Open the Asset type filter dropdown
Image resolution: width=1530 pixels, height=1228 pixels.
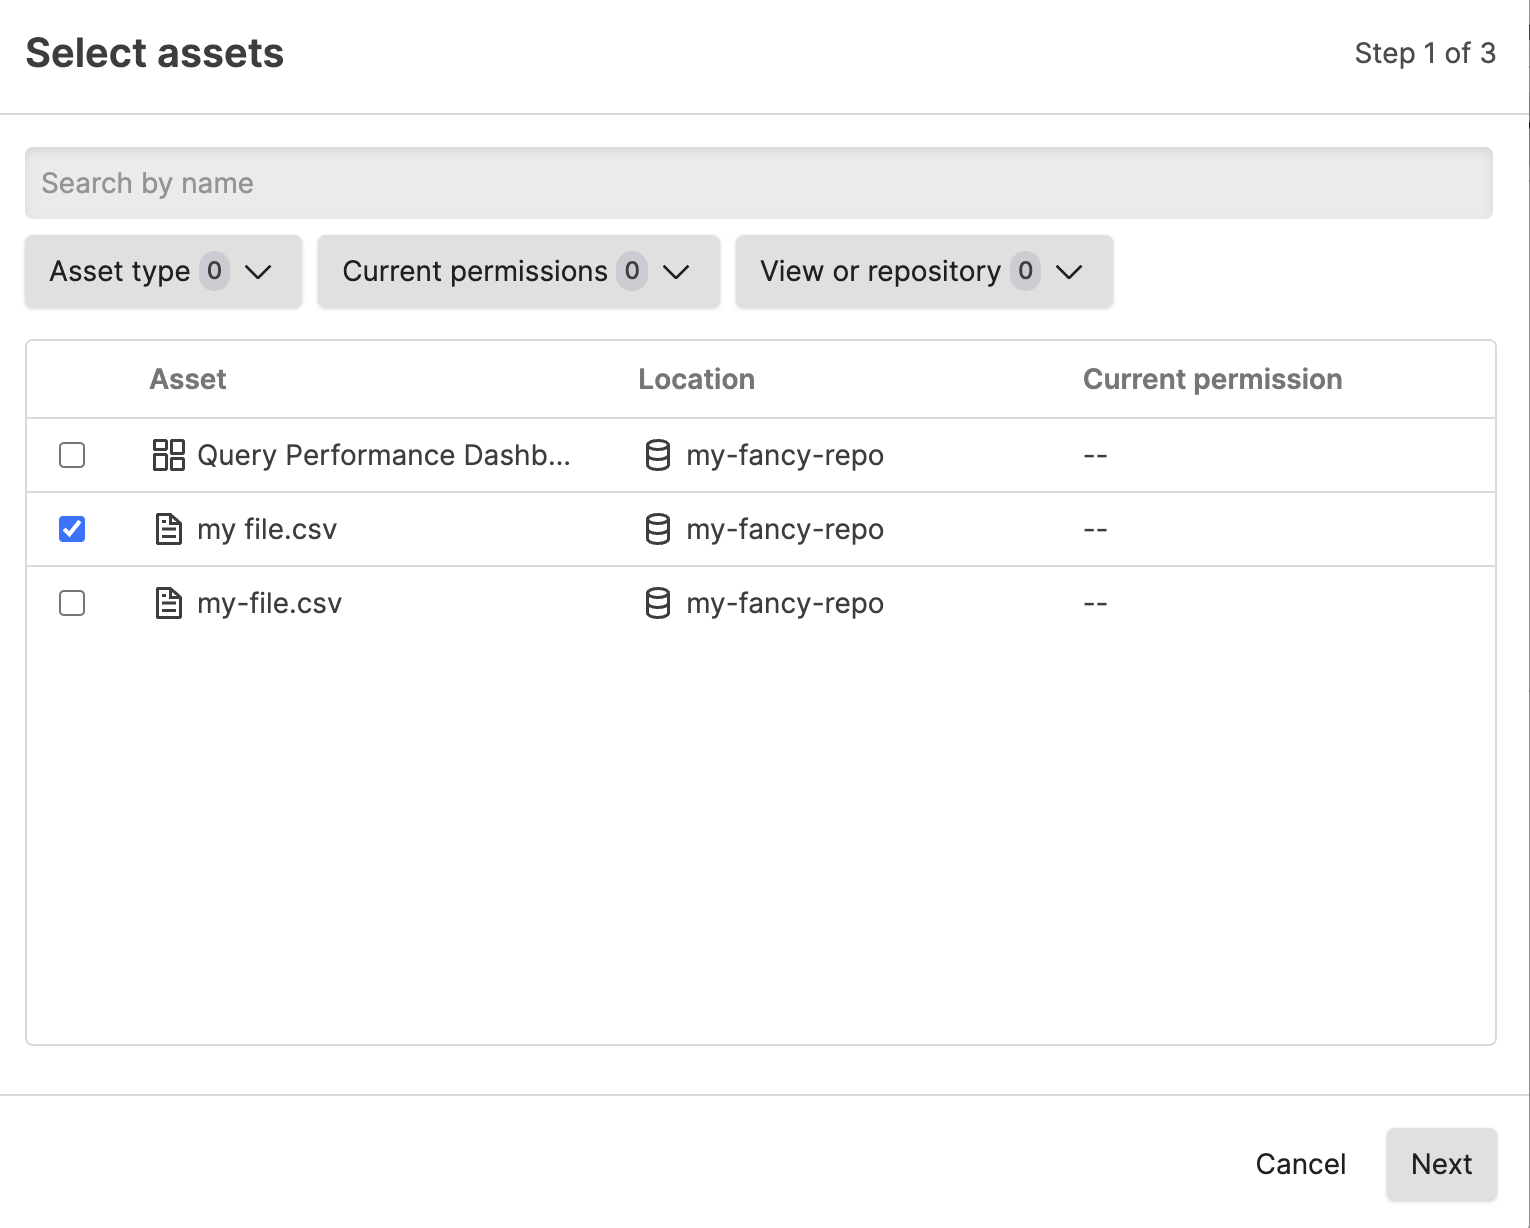[x=162, y=271]
